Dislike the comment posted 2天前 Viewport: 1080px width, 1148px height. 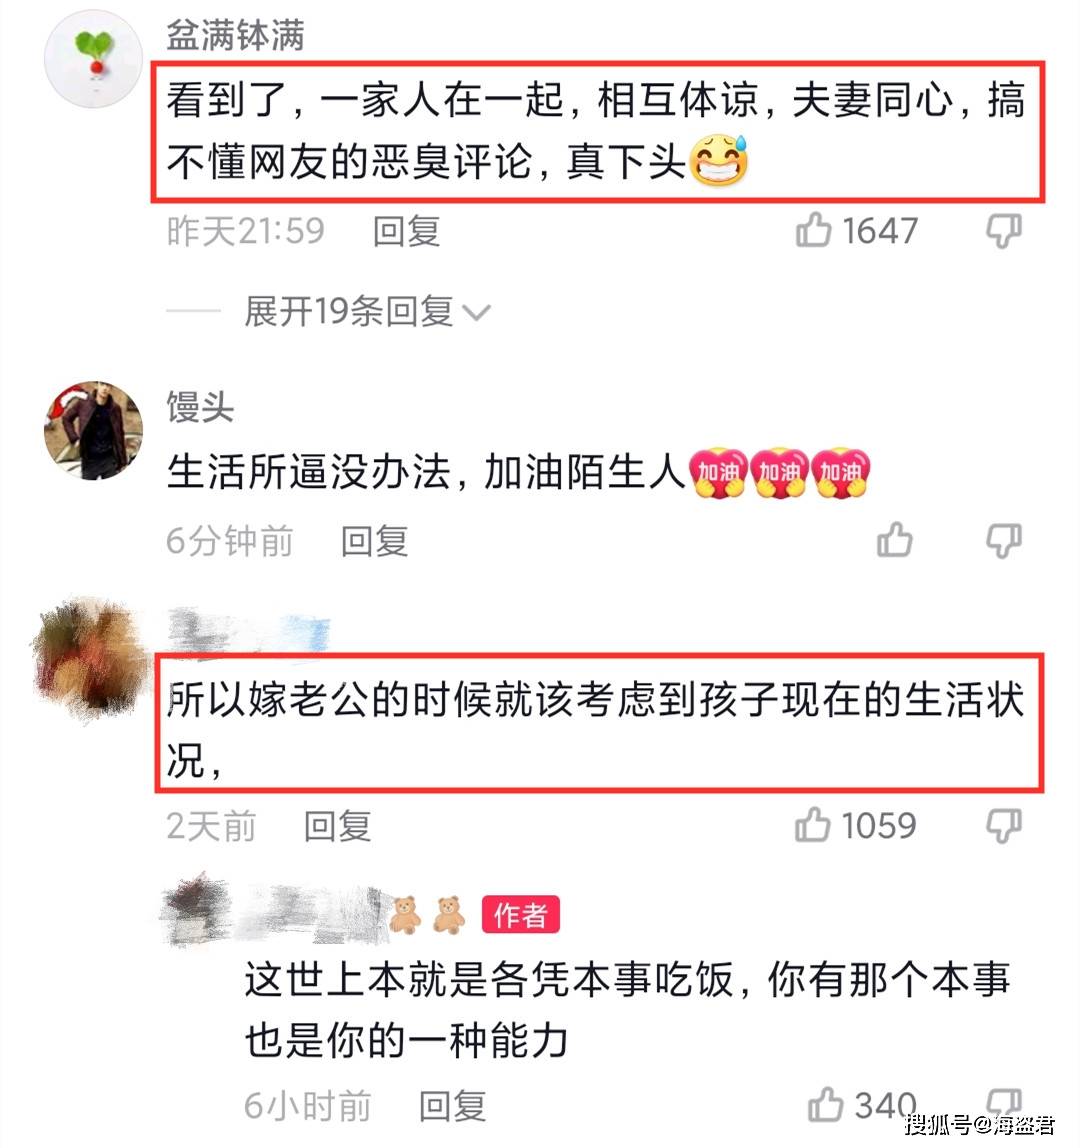[1003, 826]
